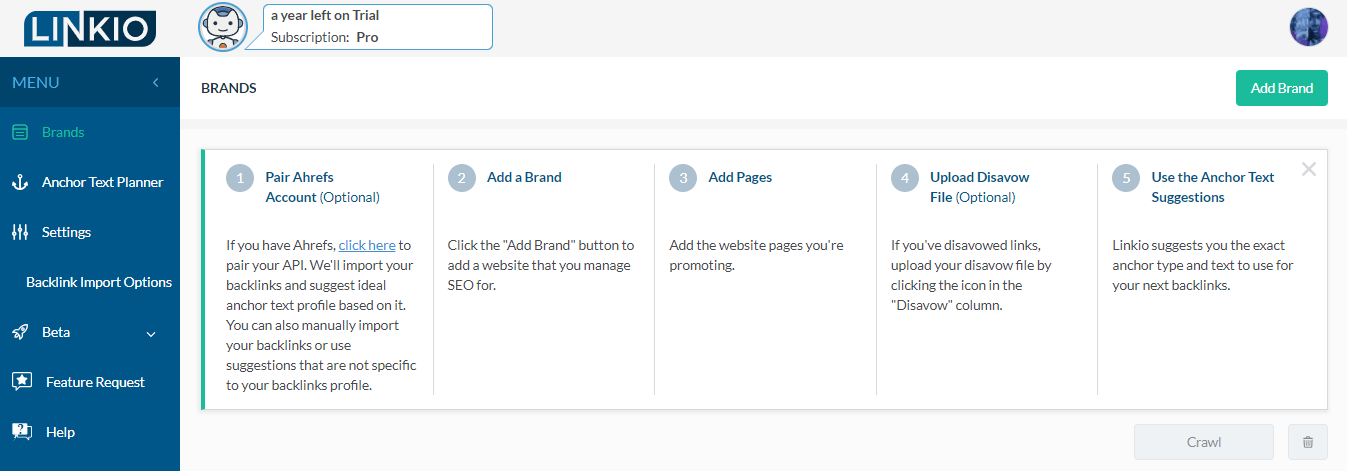This screenshot has height=471, width=1347.
Task: Open Anchor Text Planner menu item
Action: coord(102,182)
